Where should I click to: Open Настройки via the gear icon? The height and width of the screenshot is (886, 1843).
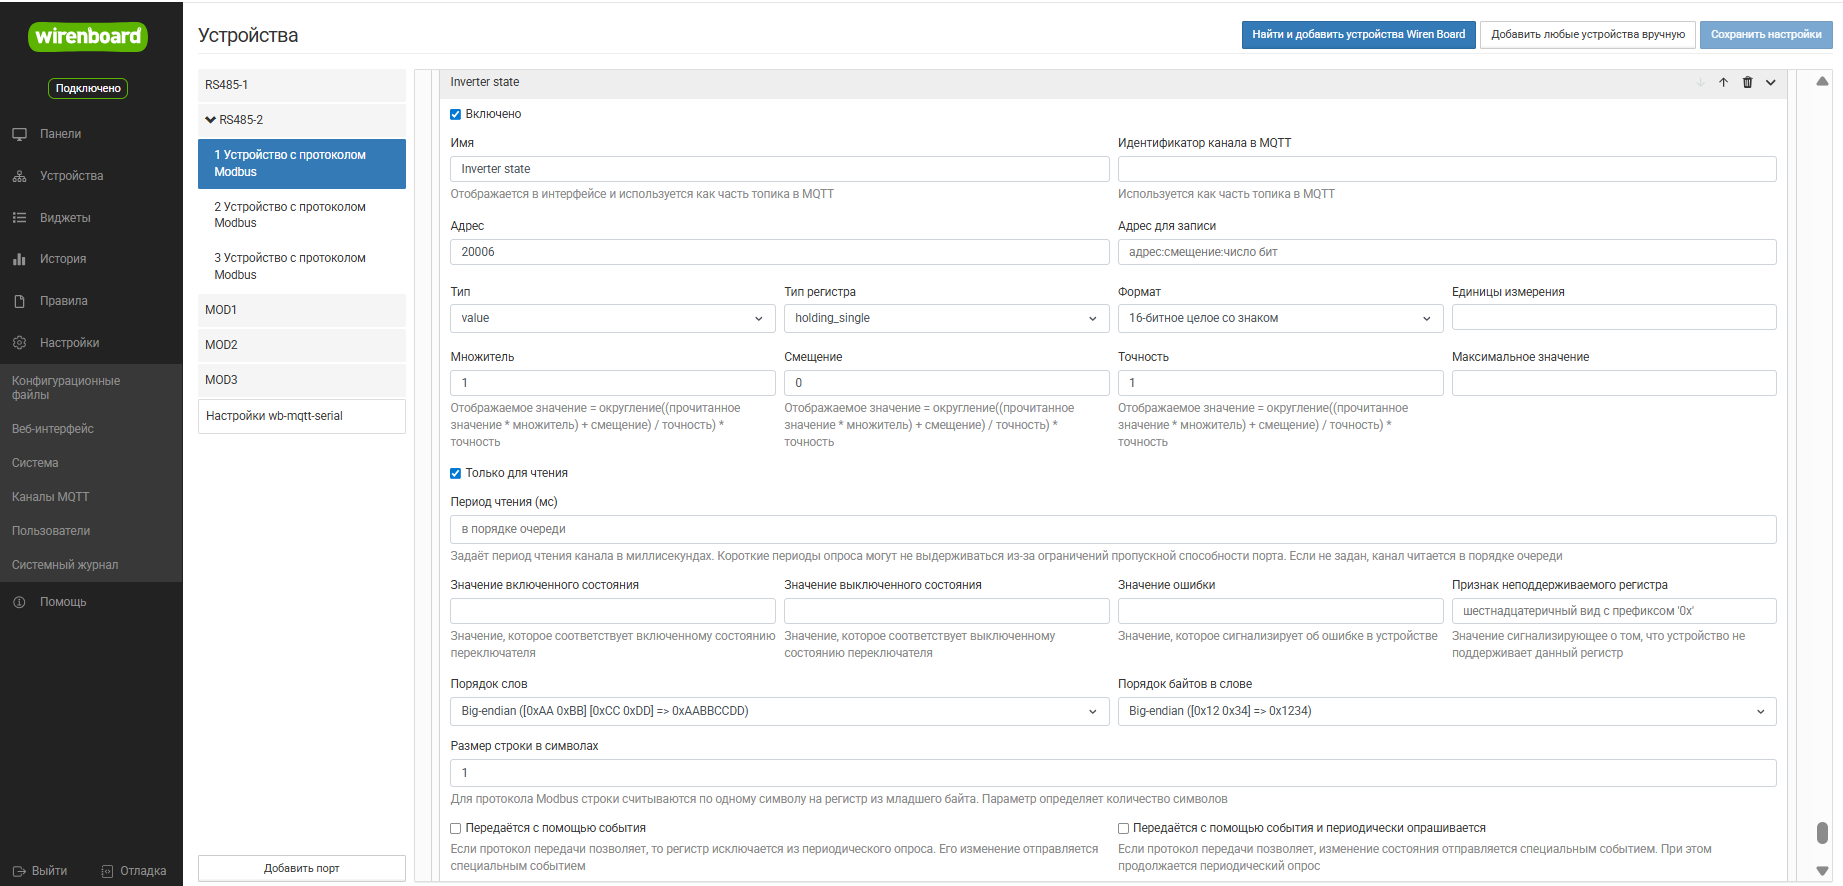(19, 343)
